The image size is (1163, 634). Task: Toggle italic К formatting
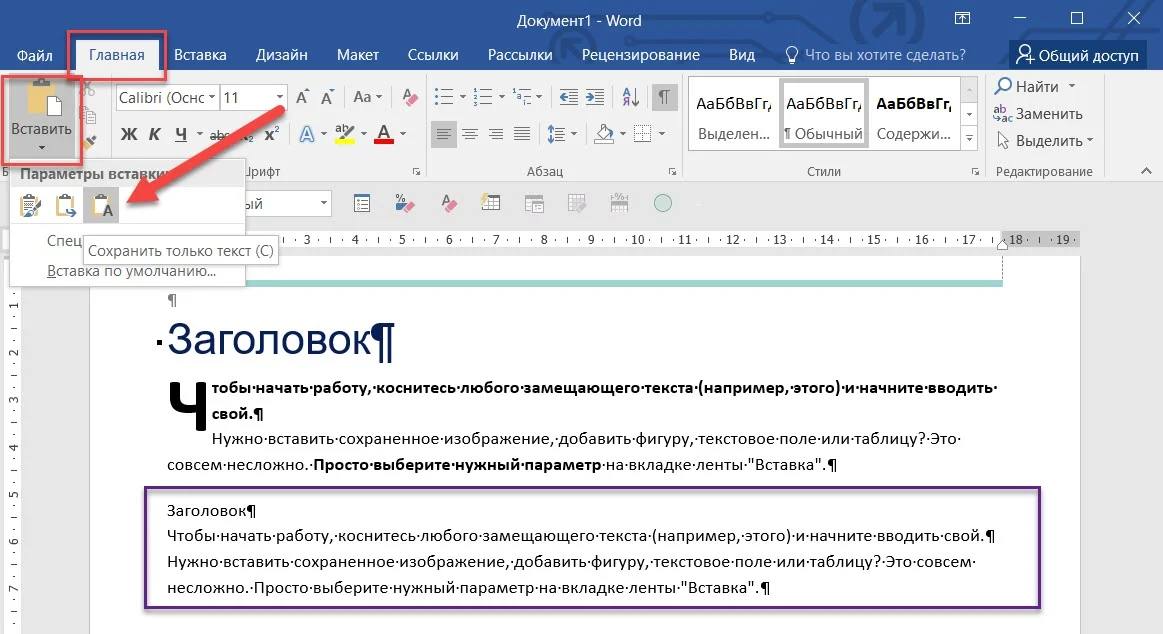click(154, 134)
